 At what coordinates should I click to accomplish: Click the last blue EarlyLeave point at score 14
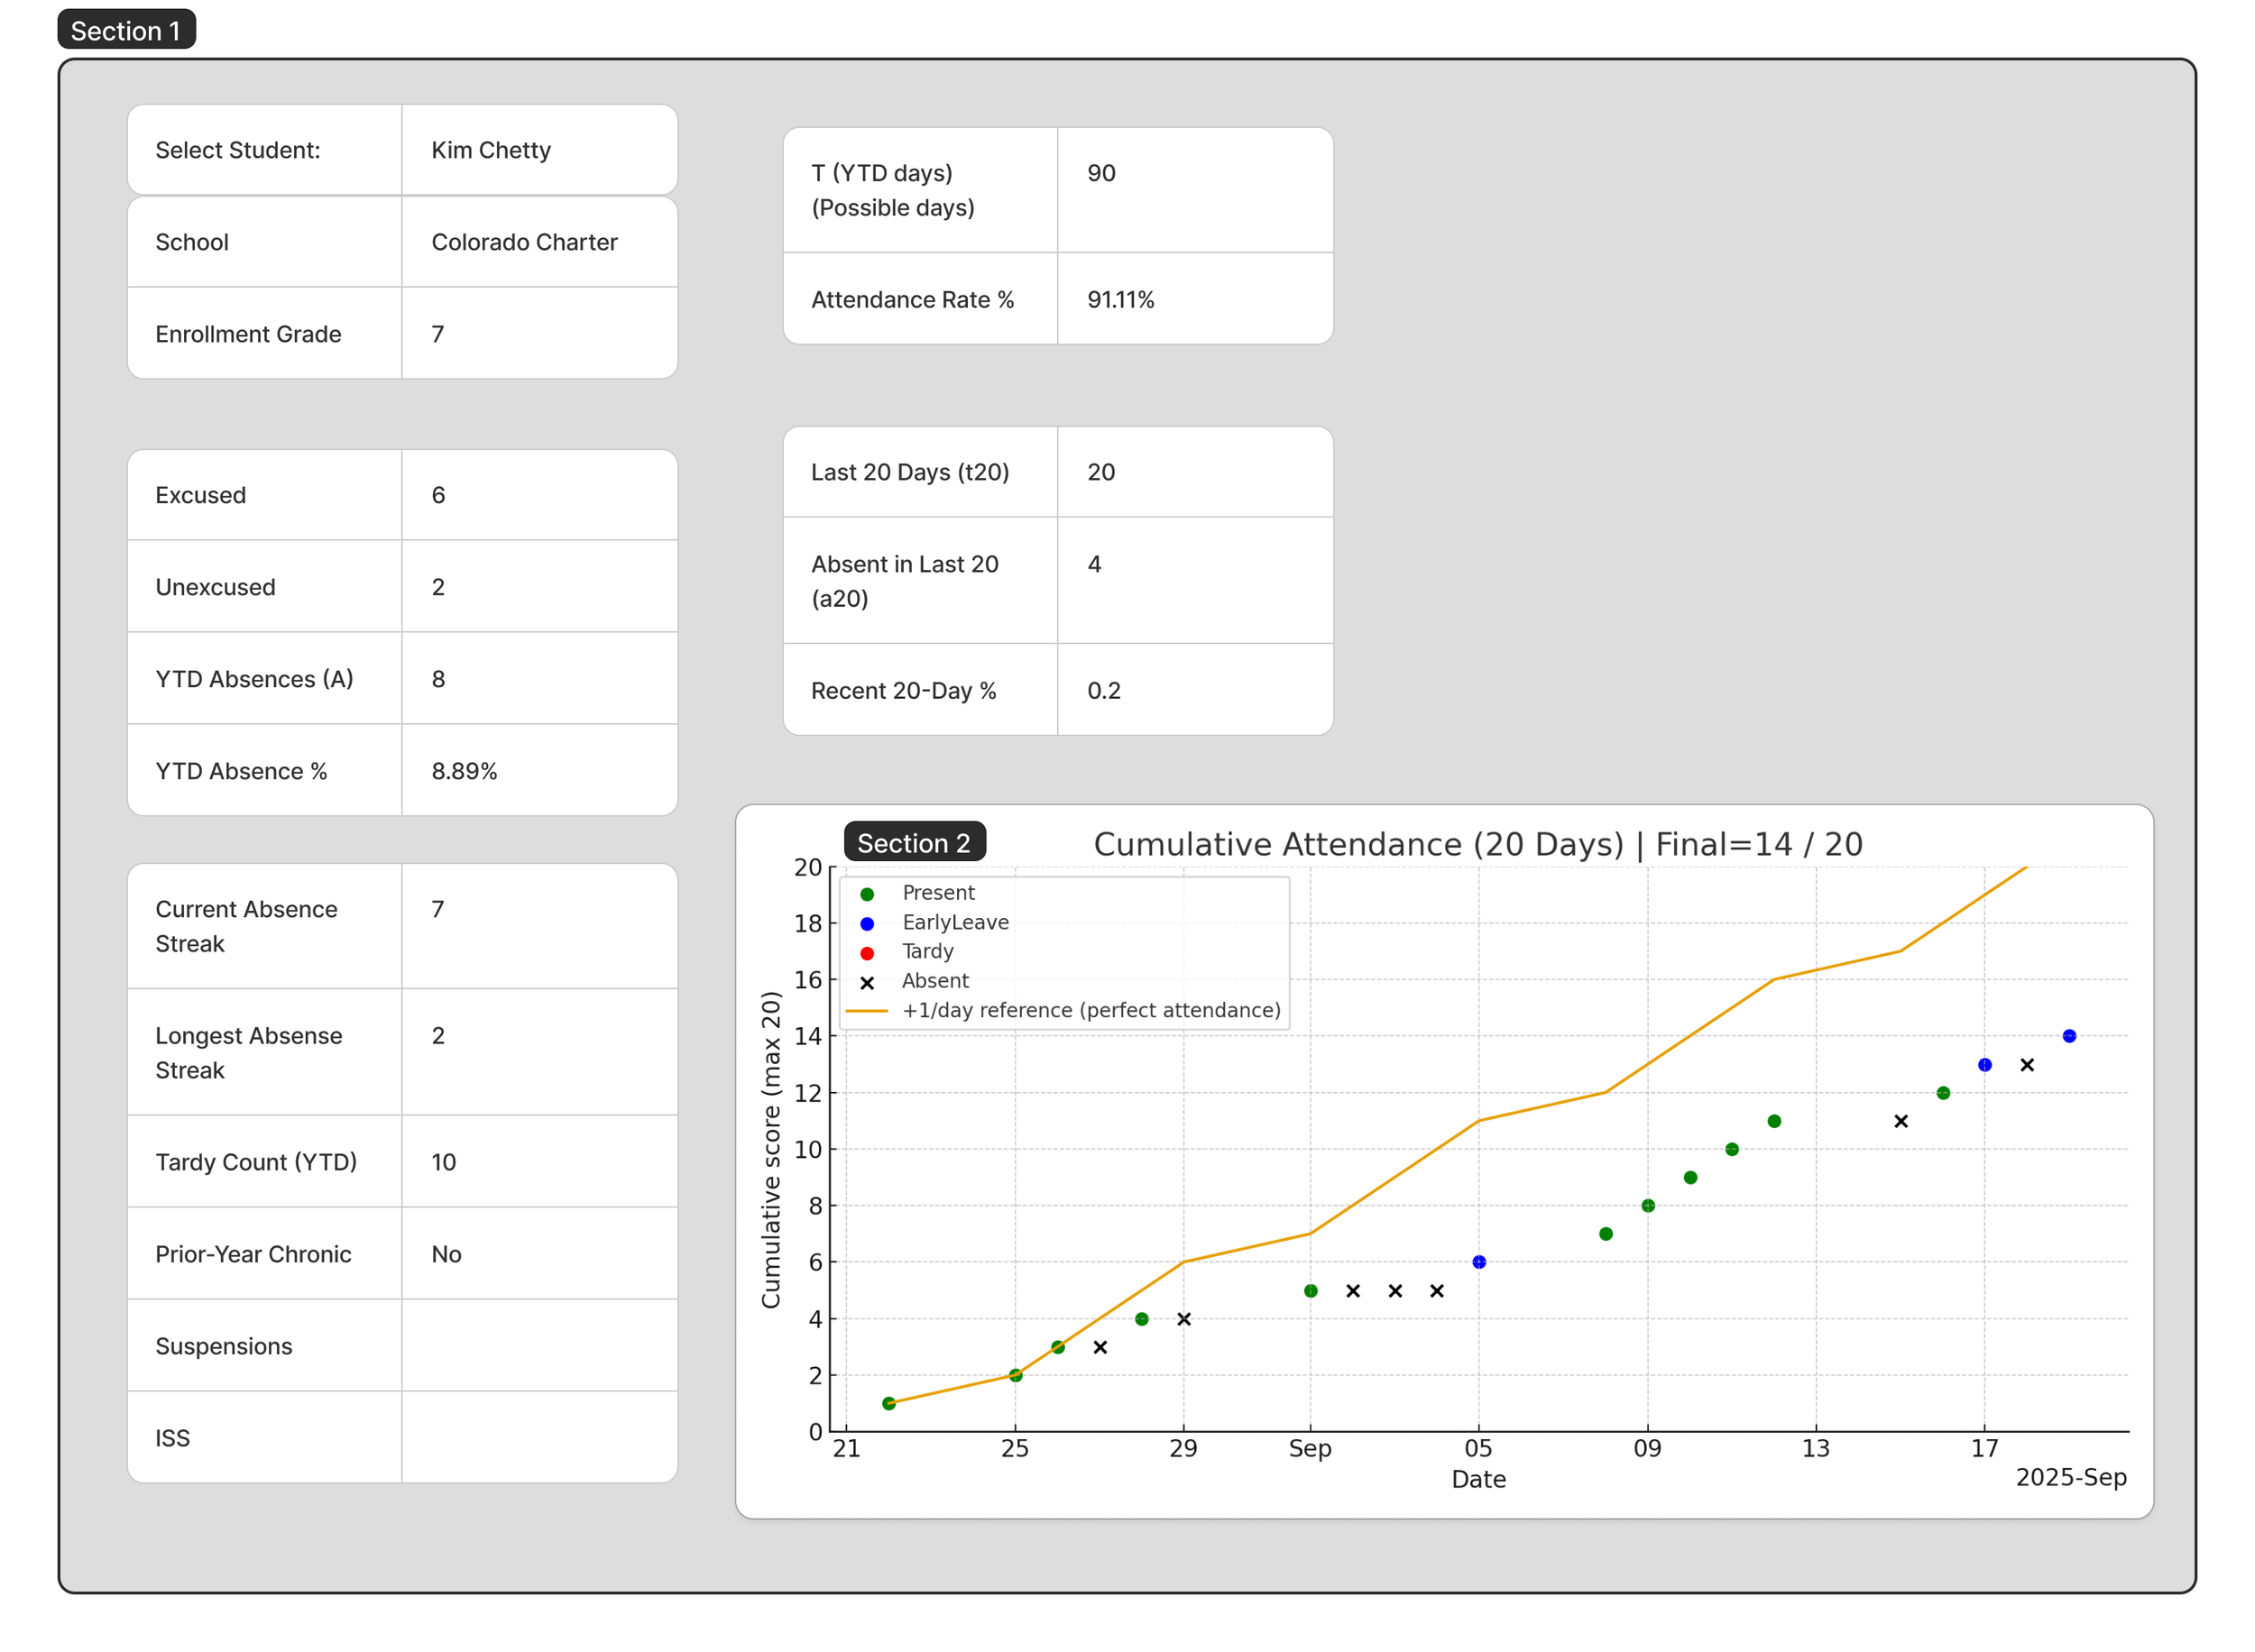[2069, 1037]
